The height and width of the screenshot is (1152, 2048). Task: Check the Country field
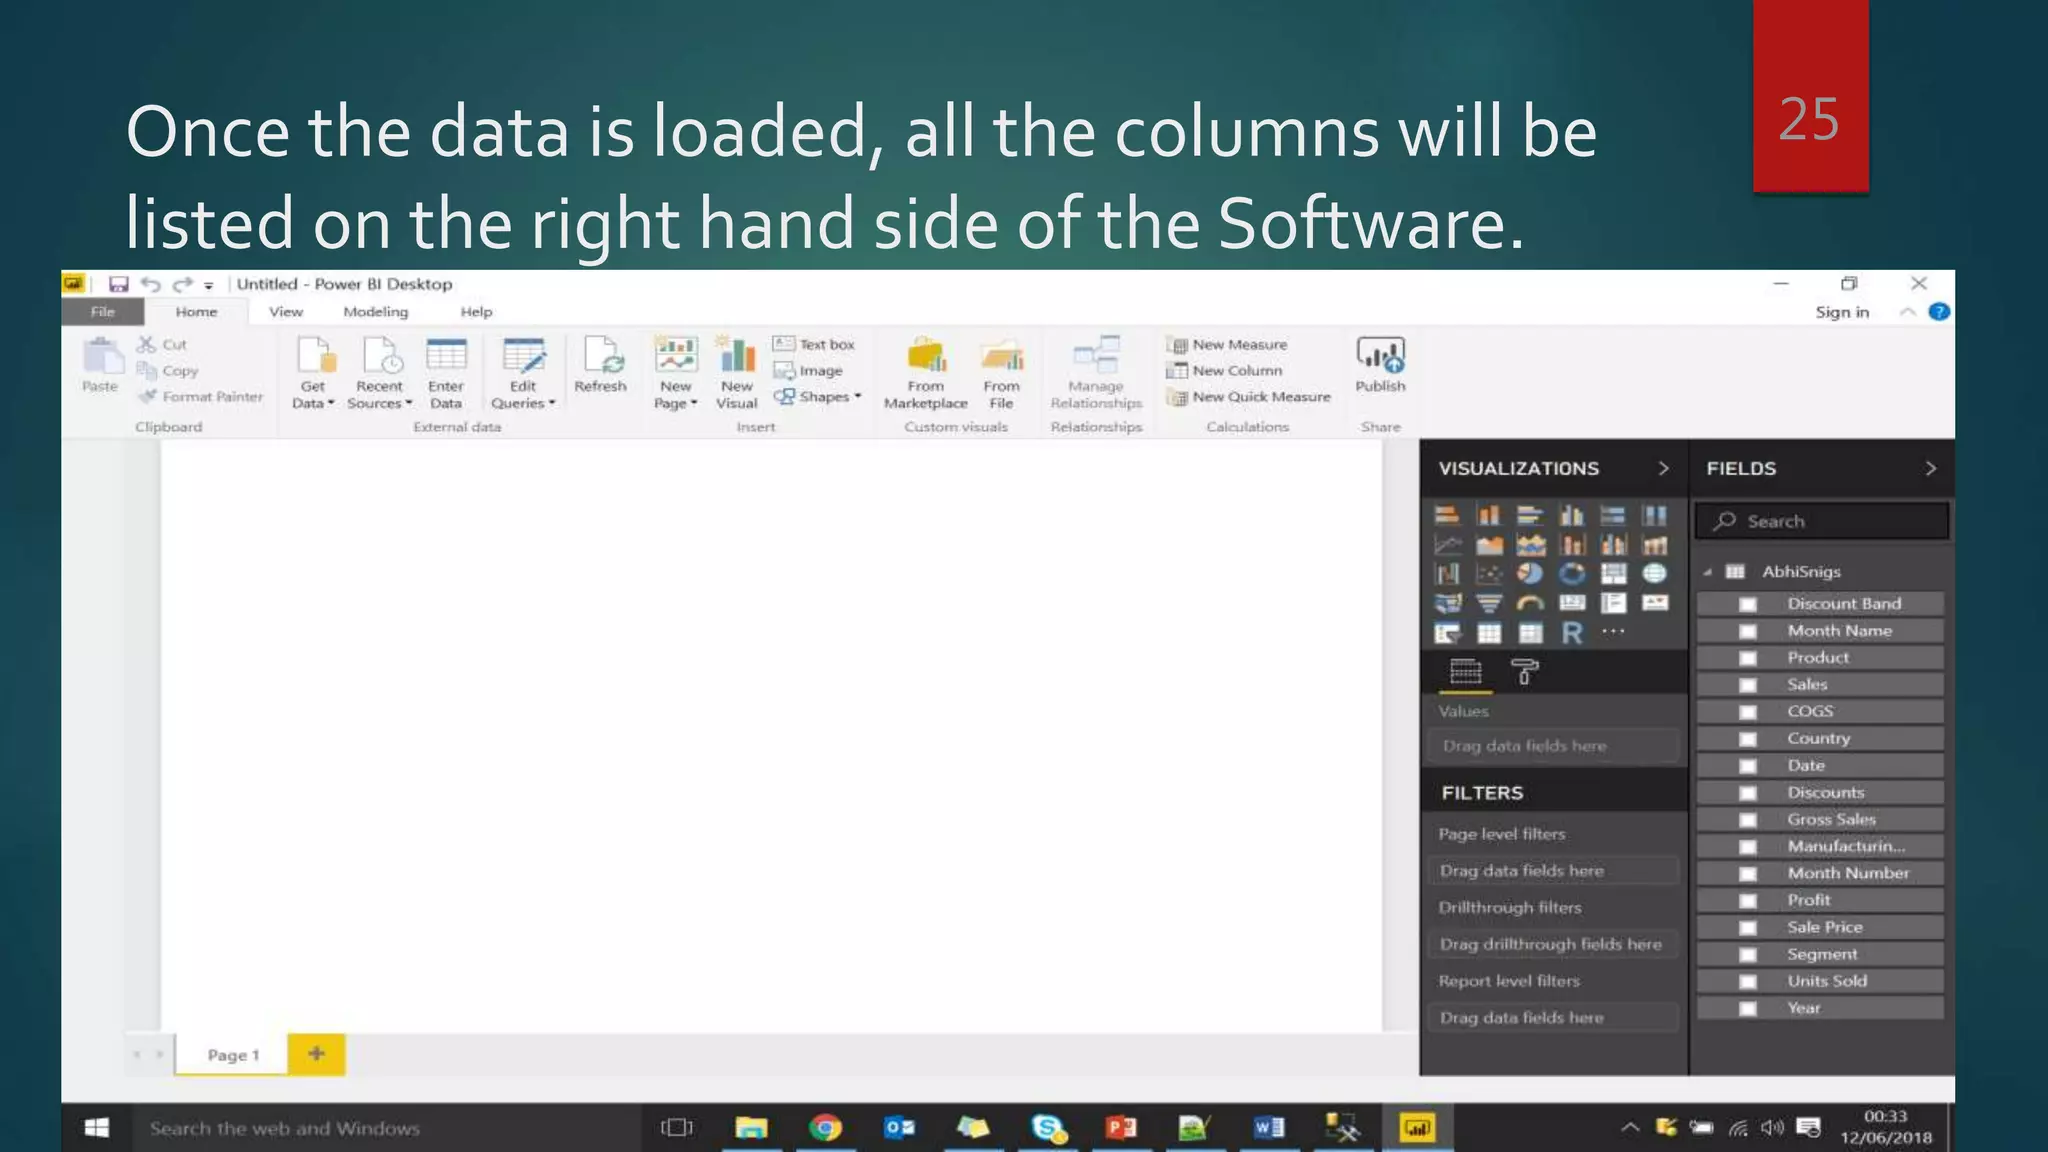click(x=1748, y=739)
